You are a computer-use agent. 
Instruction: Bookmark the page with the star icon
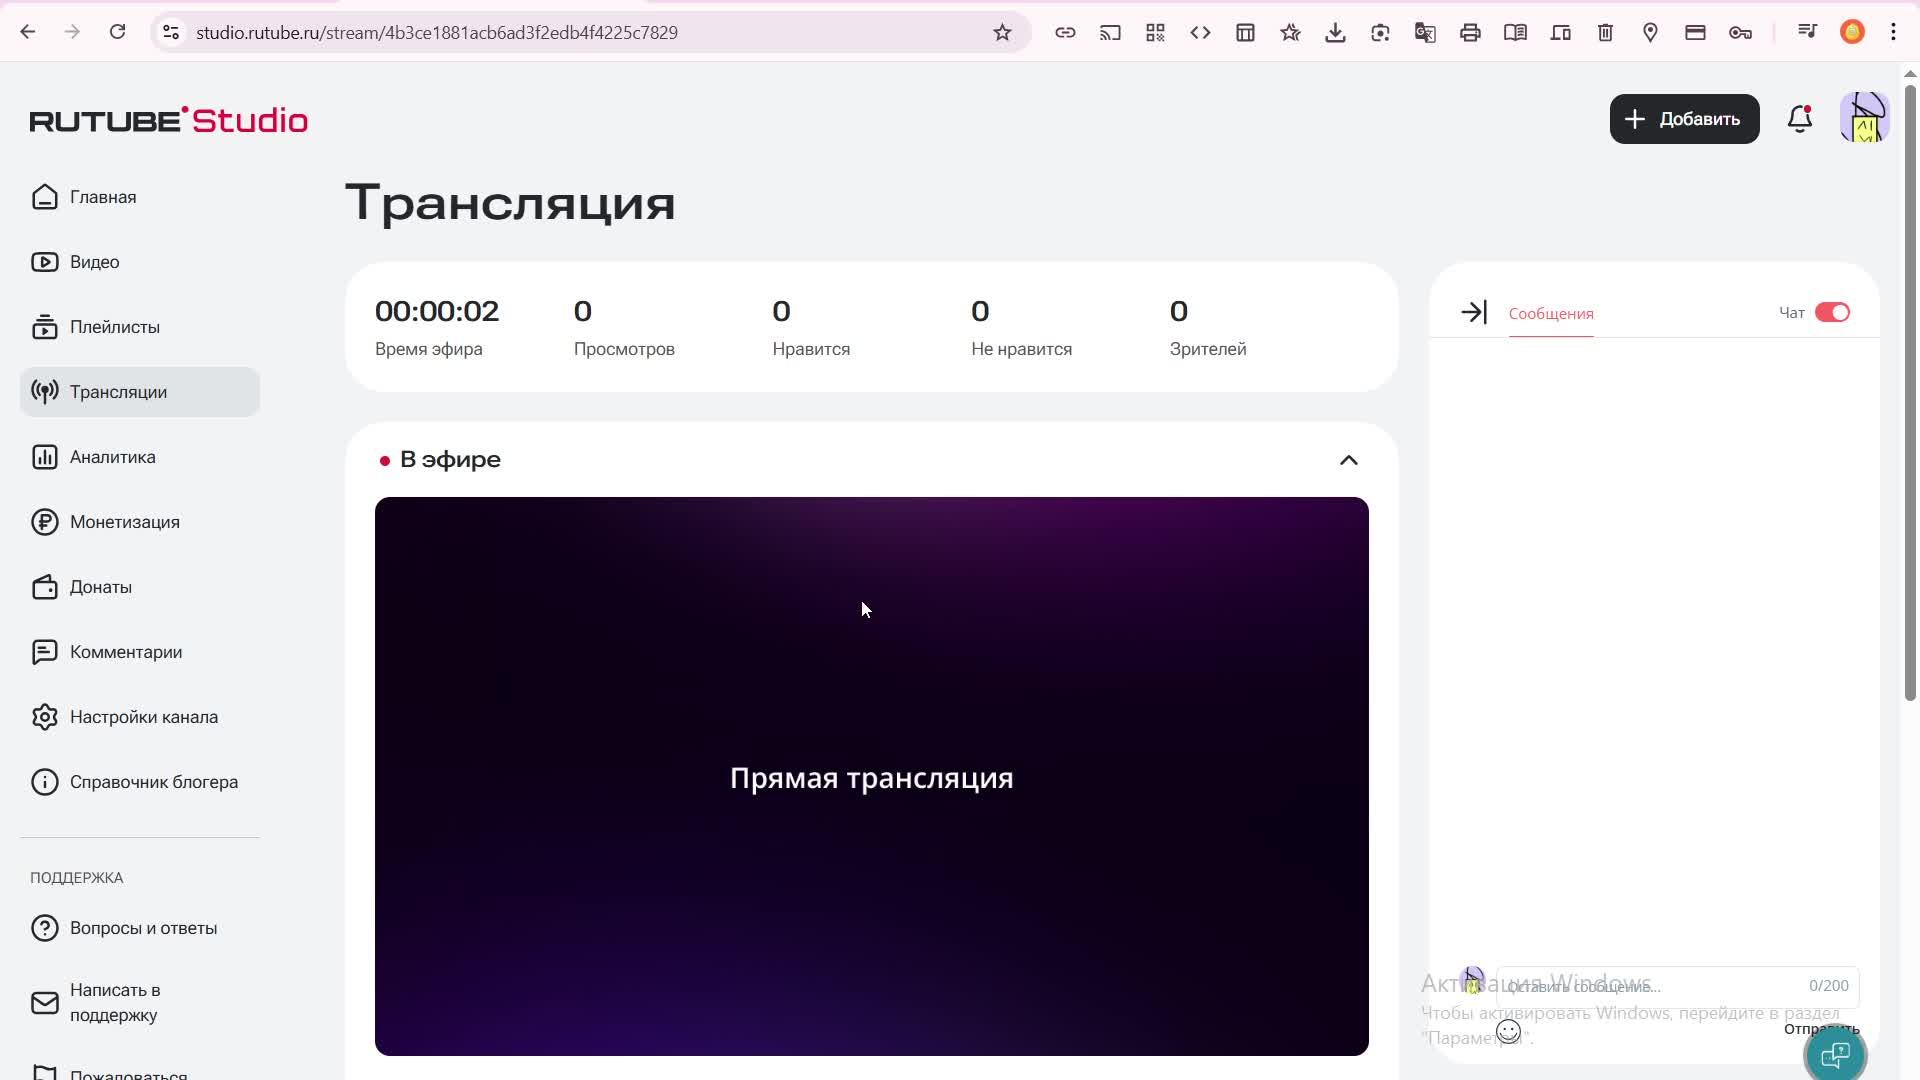(x=1003, y=31)
